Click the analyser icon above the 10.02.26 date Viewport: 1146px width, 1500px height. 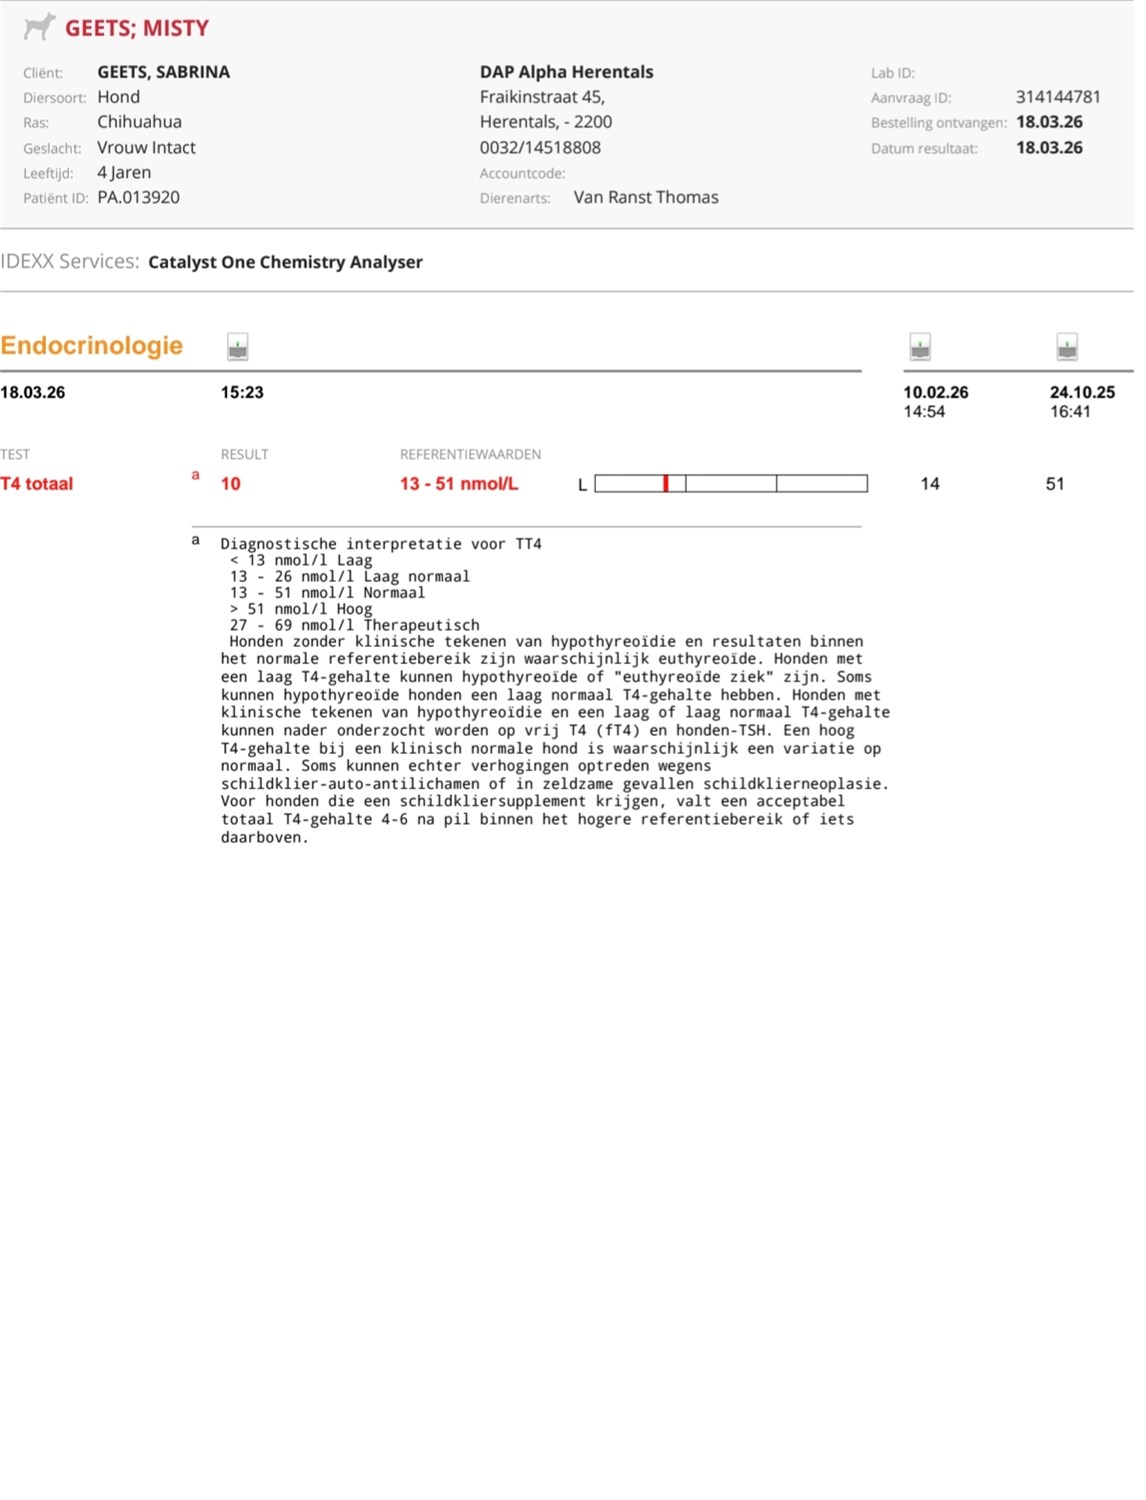tap(920, 347)
